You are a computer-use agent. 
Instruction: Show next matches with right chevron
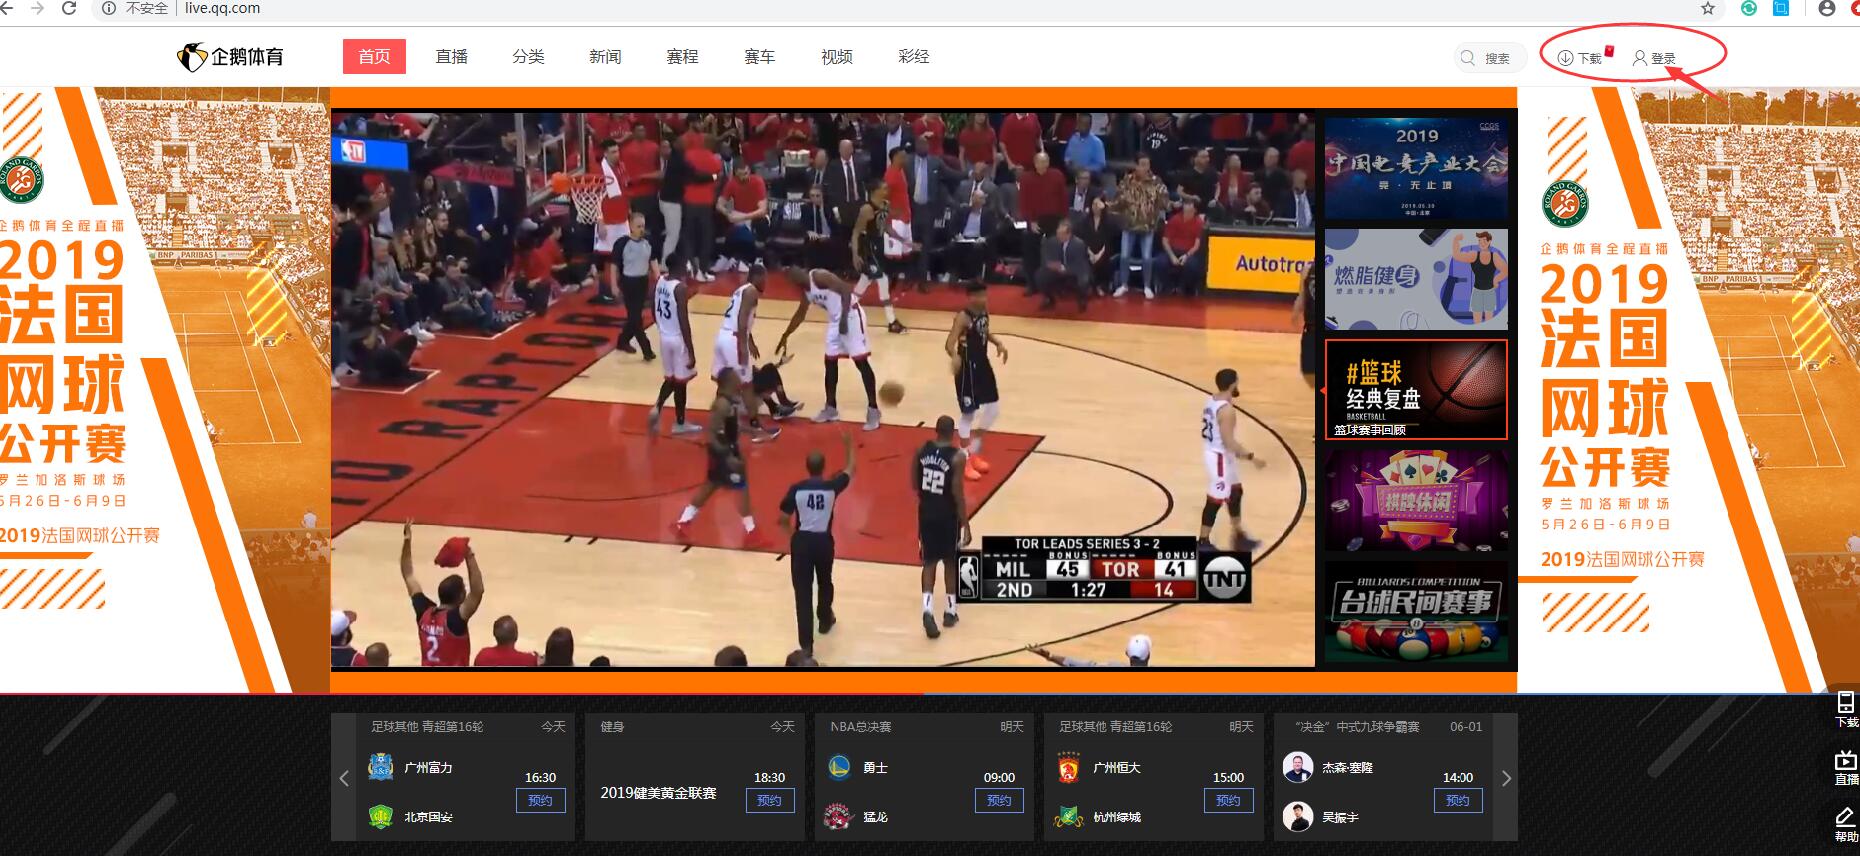1506,778
